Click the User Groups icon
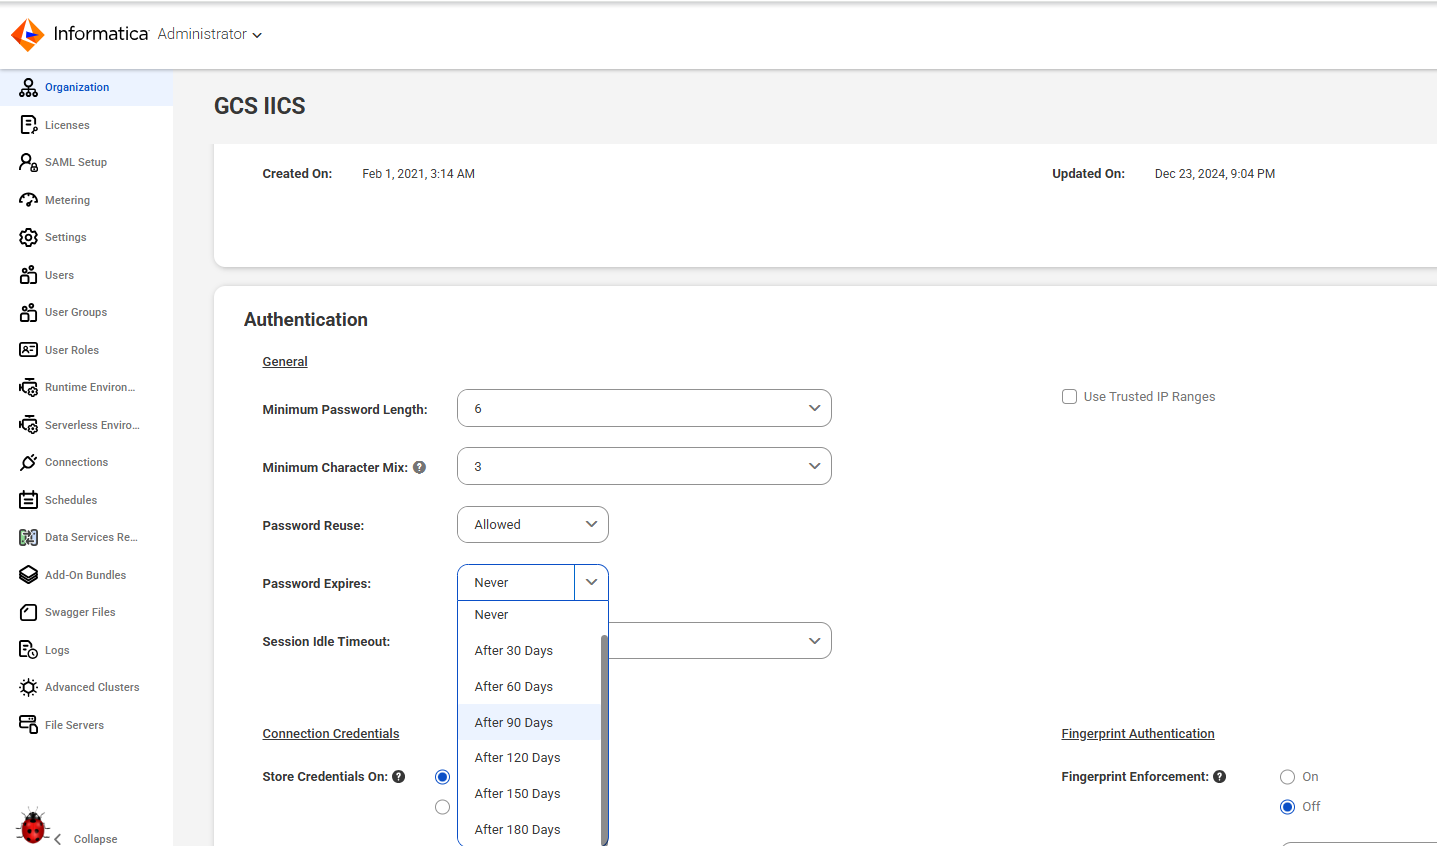Screen dimensions: 1437x846 tap(28, 312)
